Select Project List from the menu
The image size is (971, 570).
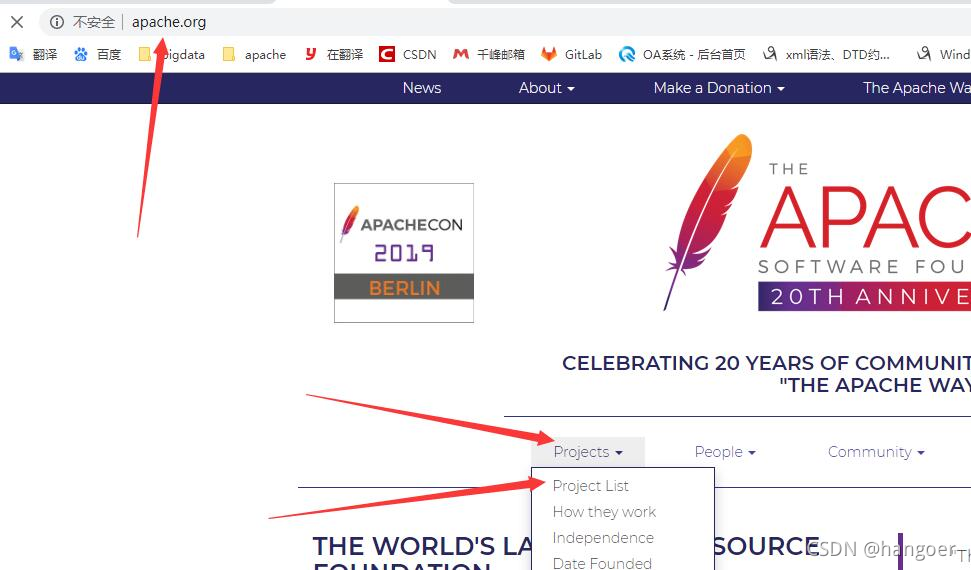pos(591,486)
